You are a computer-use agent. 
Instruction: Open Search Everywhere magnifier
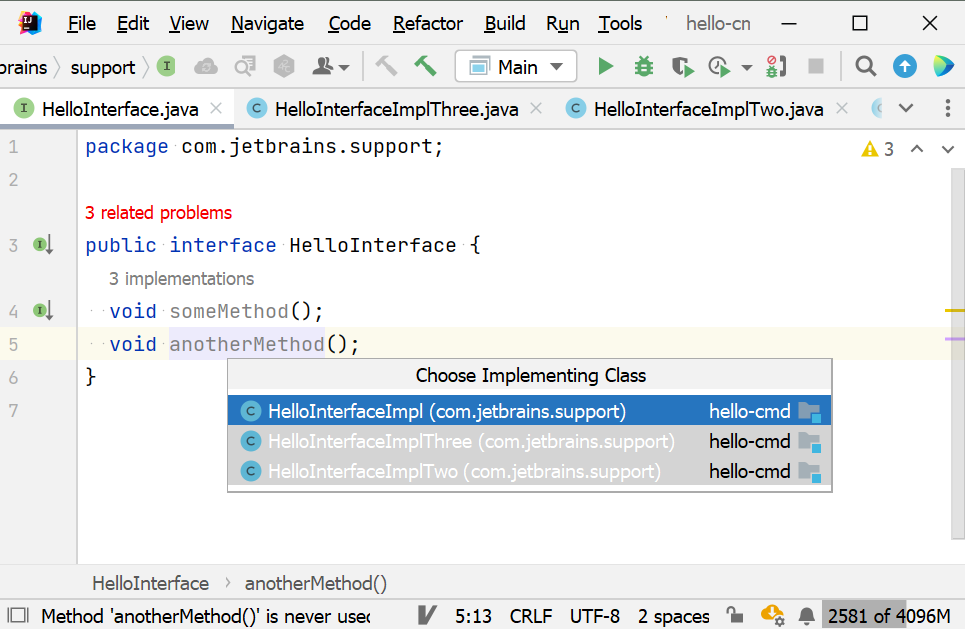pos(865,66)
